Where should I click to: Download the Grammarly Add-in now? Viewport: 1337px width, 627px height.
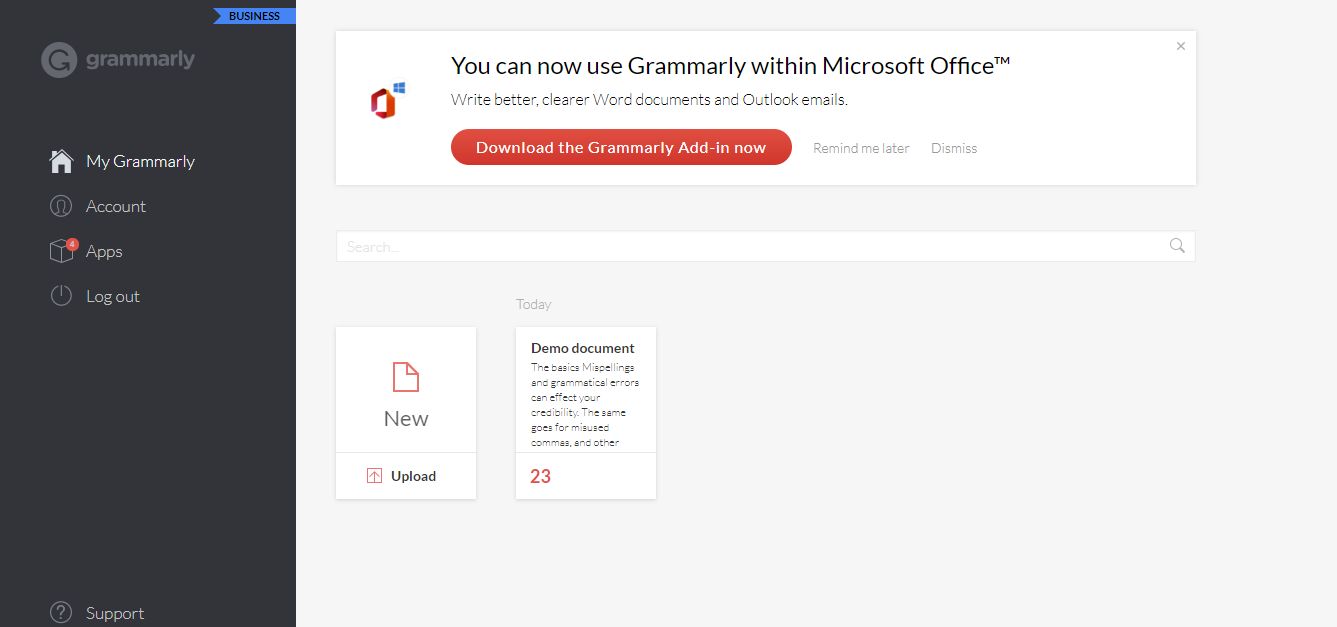(621, 147)
